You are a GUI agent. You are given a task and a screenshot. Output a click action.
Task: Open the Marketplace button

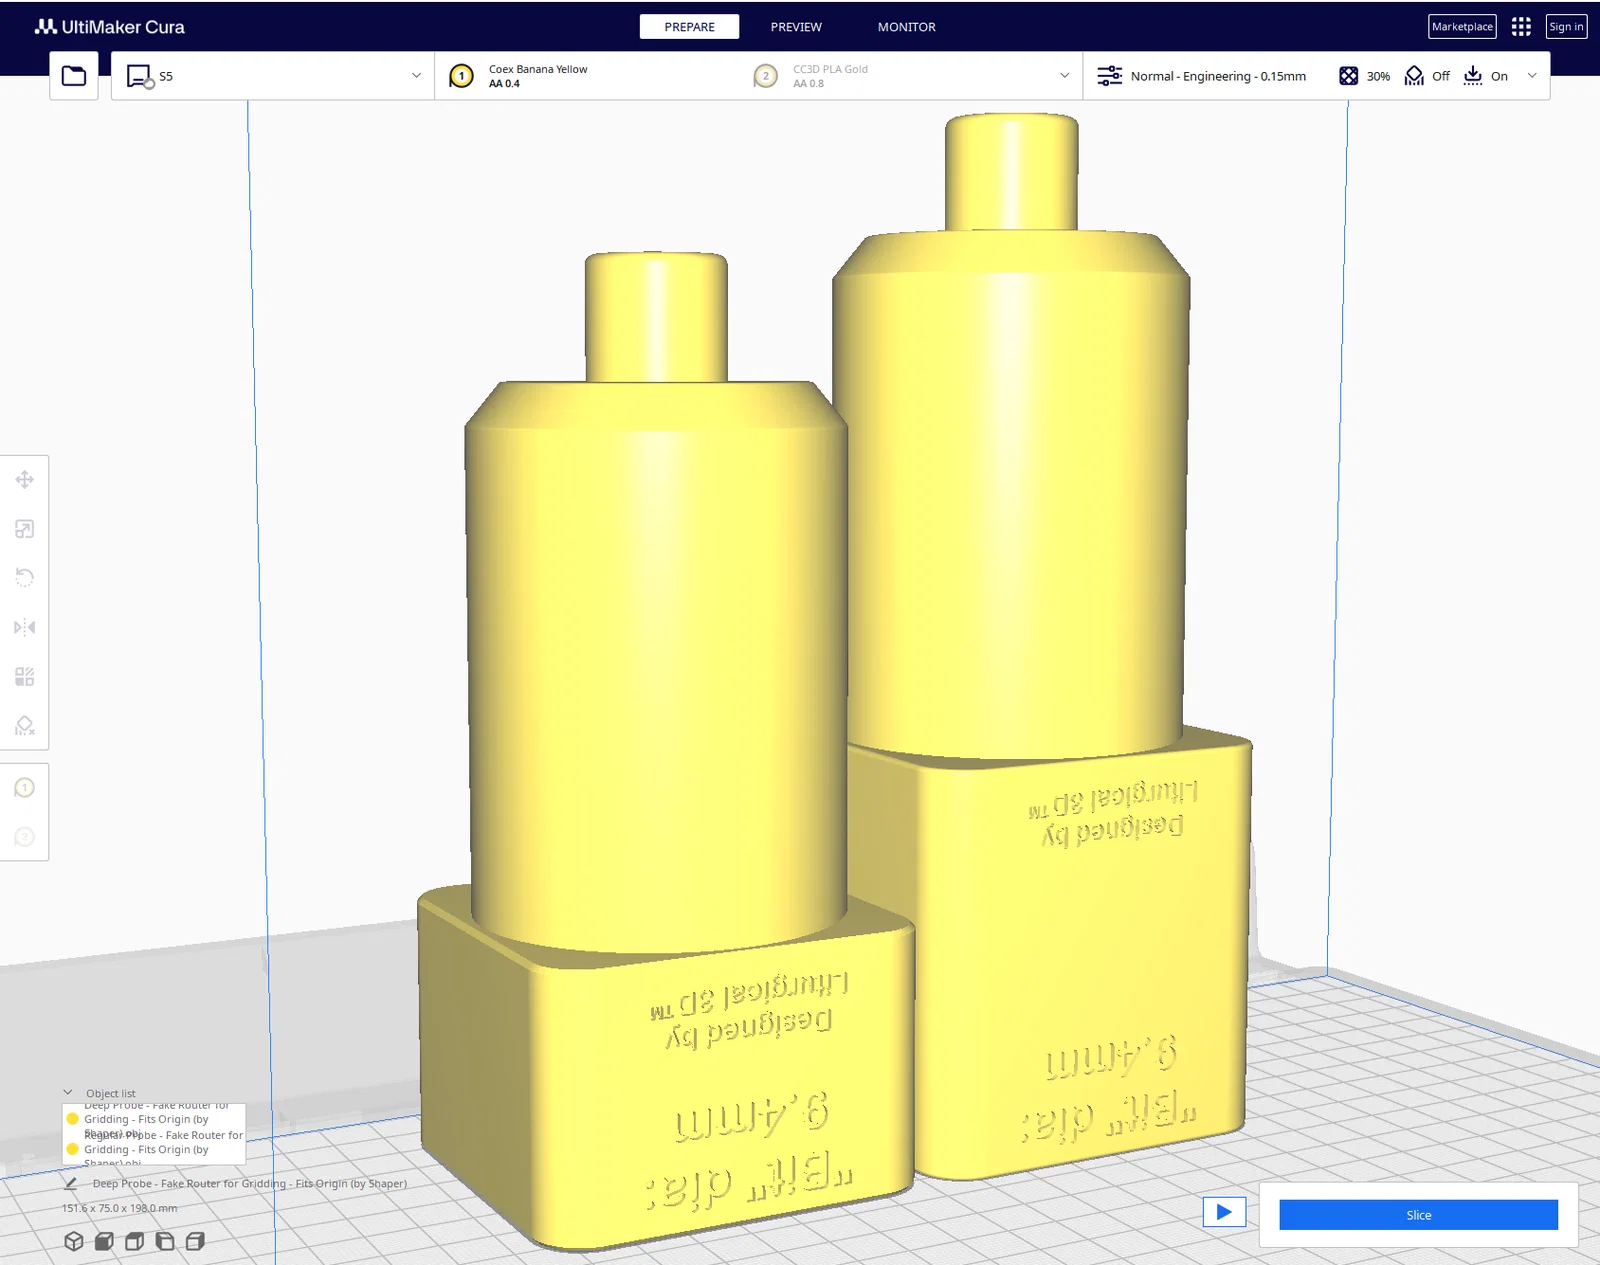[x=1462, y=27]
